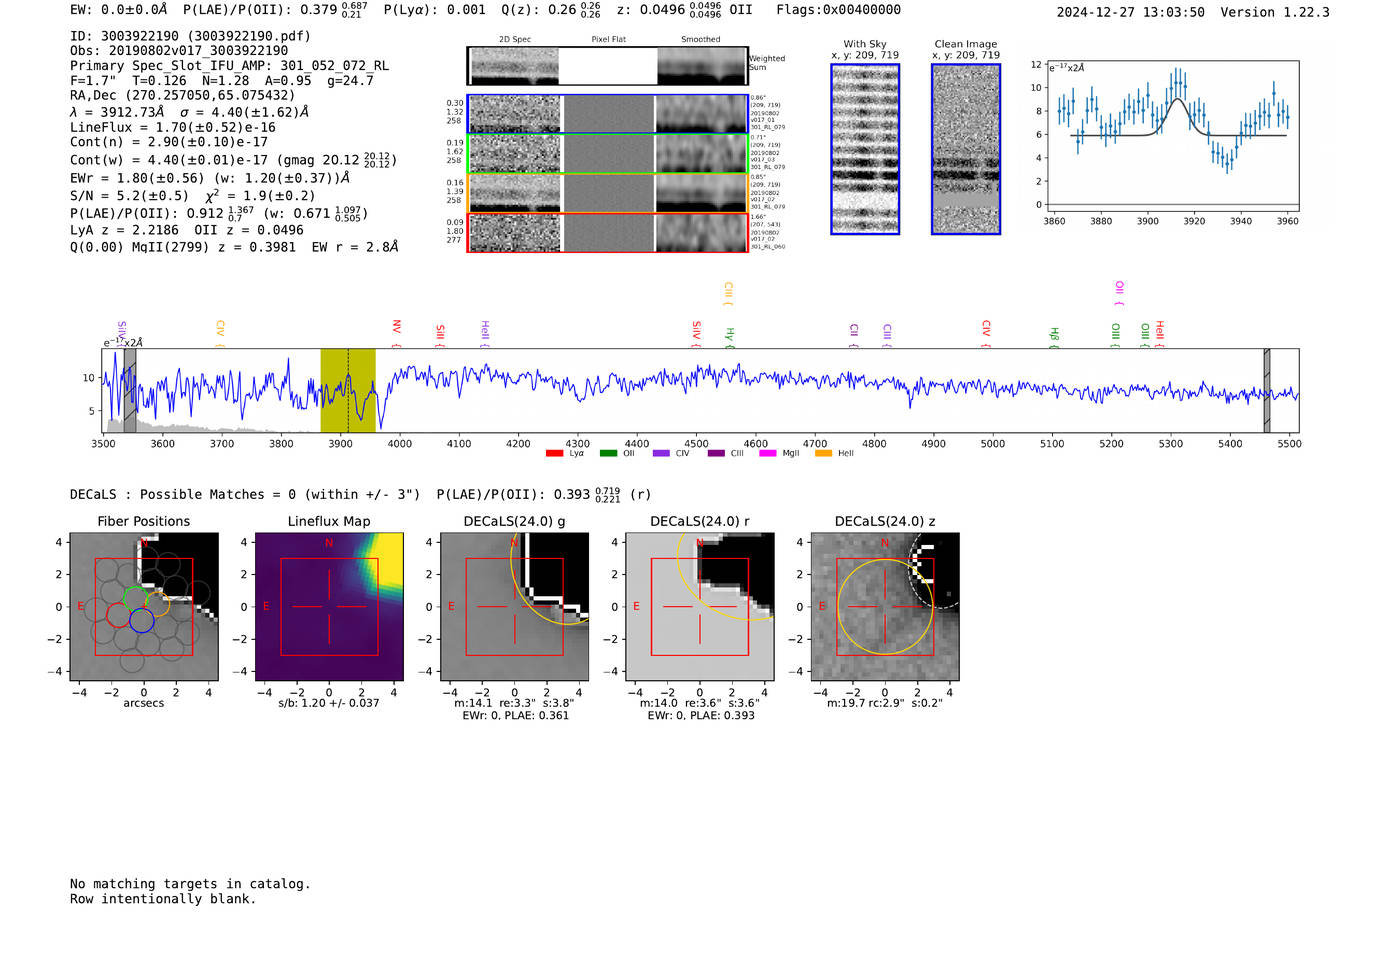Select the Weighted Sum 2D spectrum row

coord(607,66)
